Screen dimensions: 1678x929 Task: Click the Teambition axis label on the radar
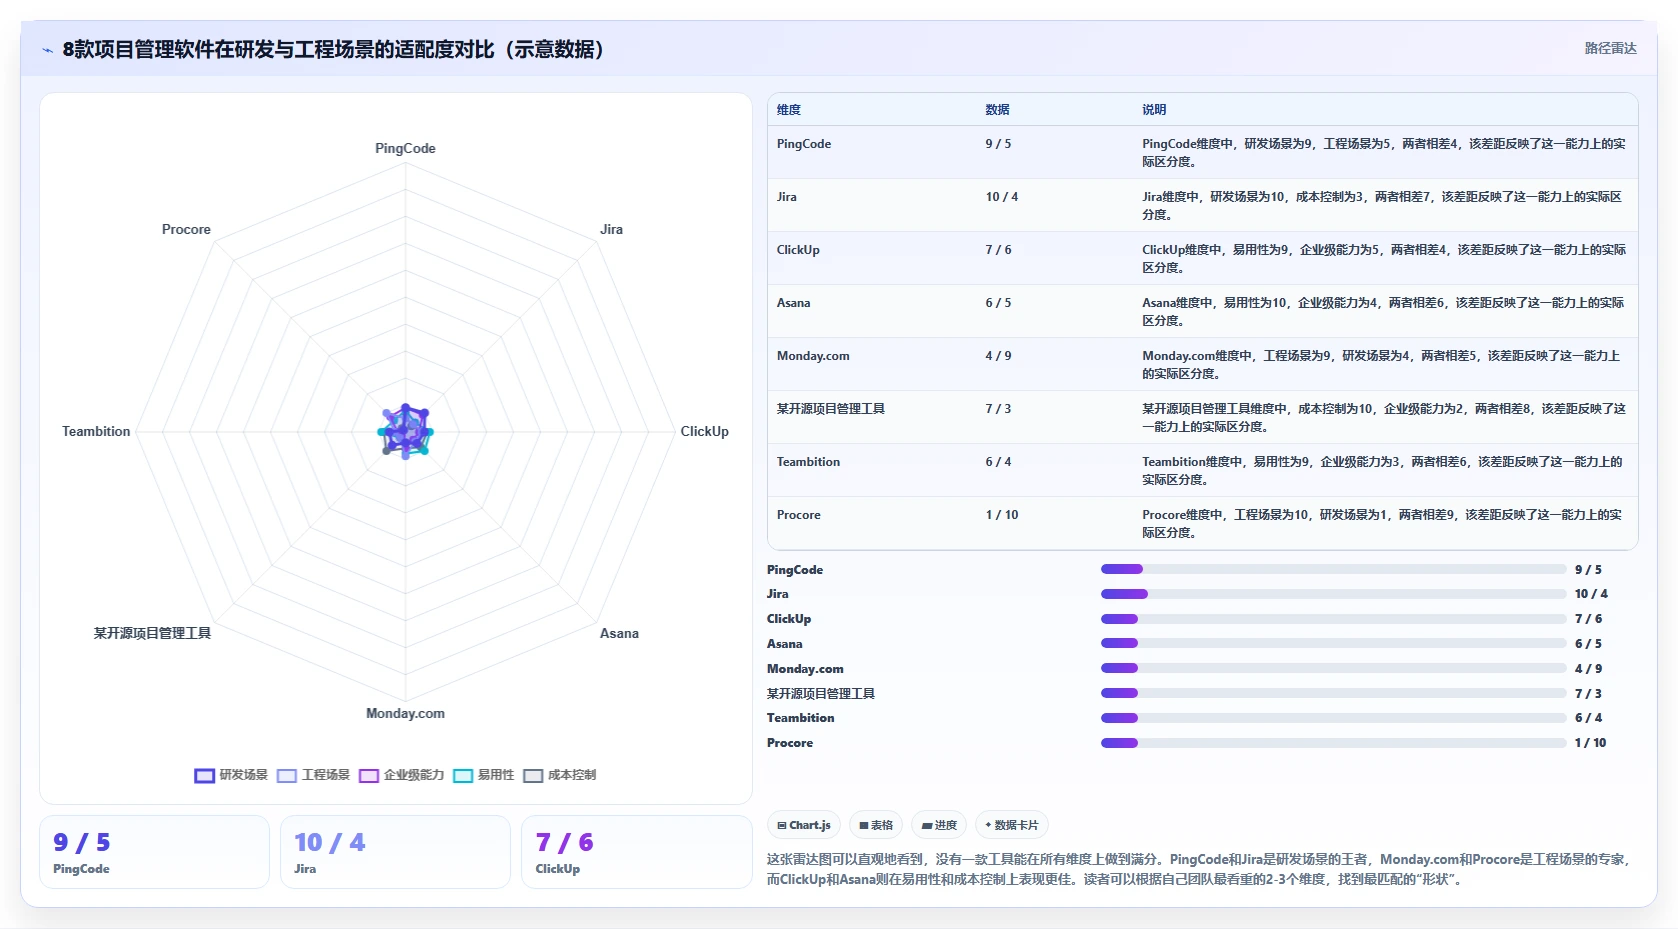[96, 431]
